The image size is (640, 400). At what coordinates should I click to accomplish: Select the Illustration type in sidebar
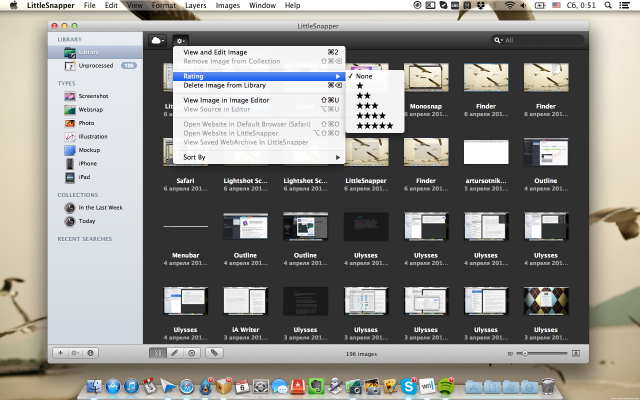tap(93, 136)
